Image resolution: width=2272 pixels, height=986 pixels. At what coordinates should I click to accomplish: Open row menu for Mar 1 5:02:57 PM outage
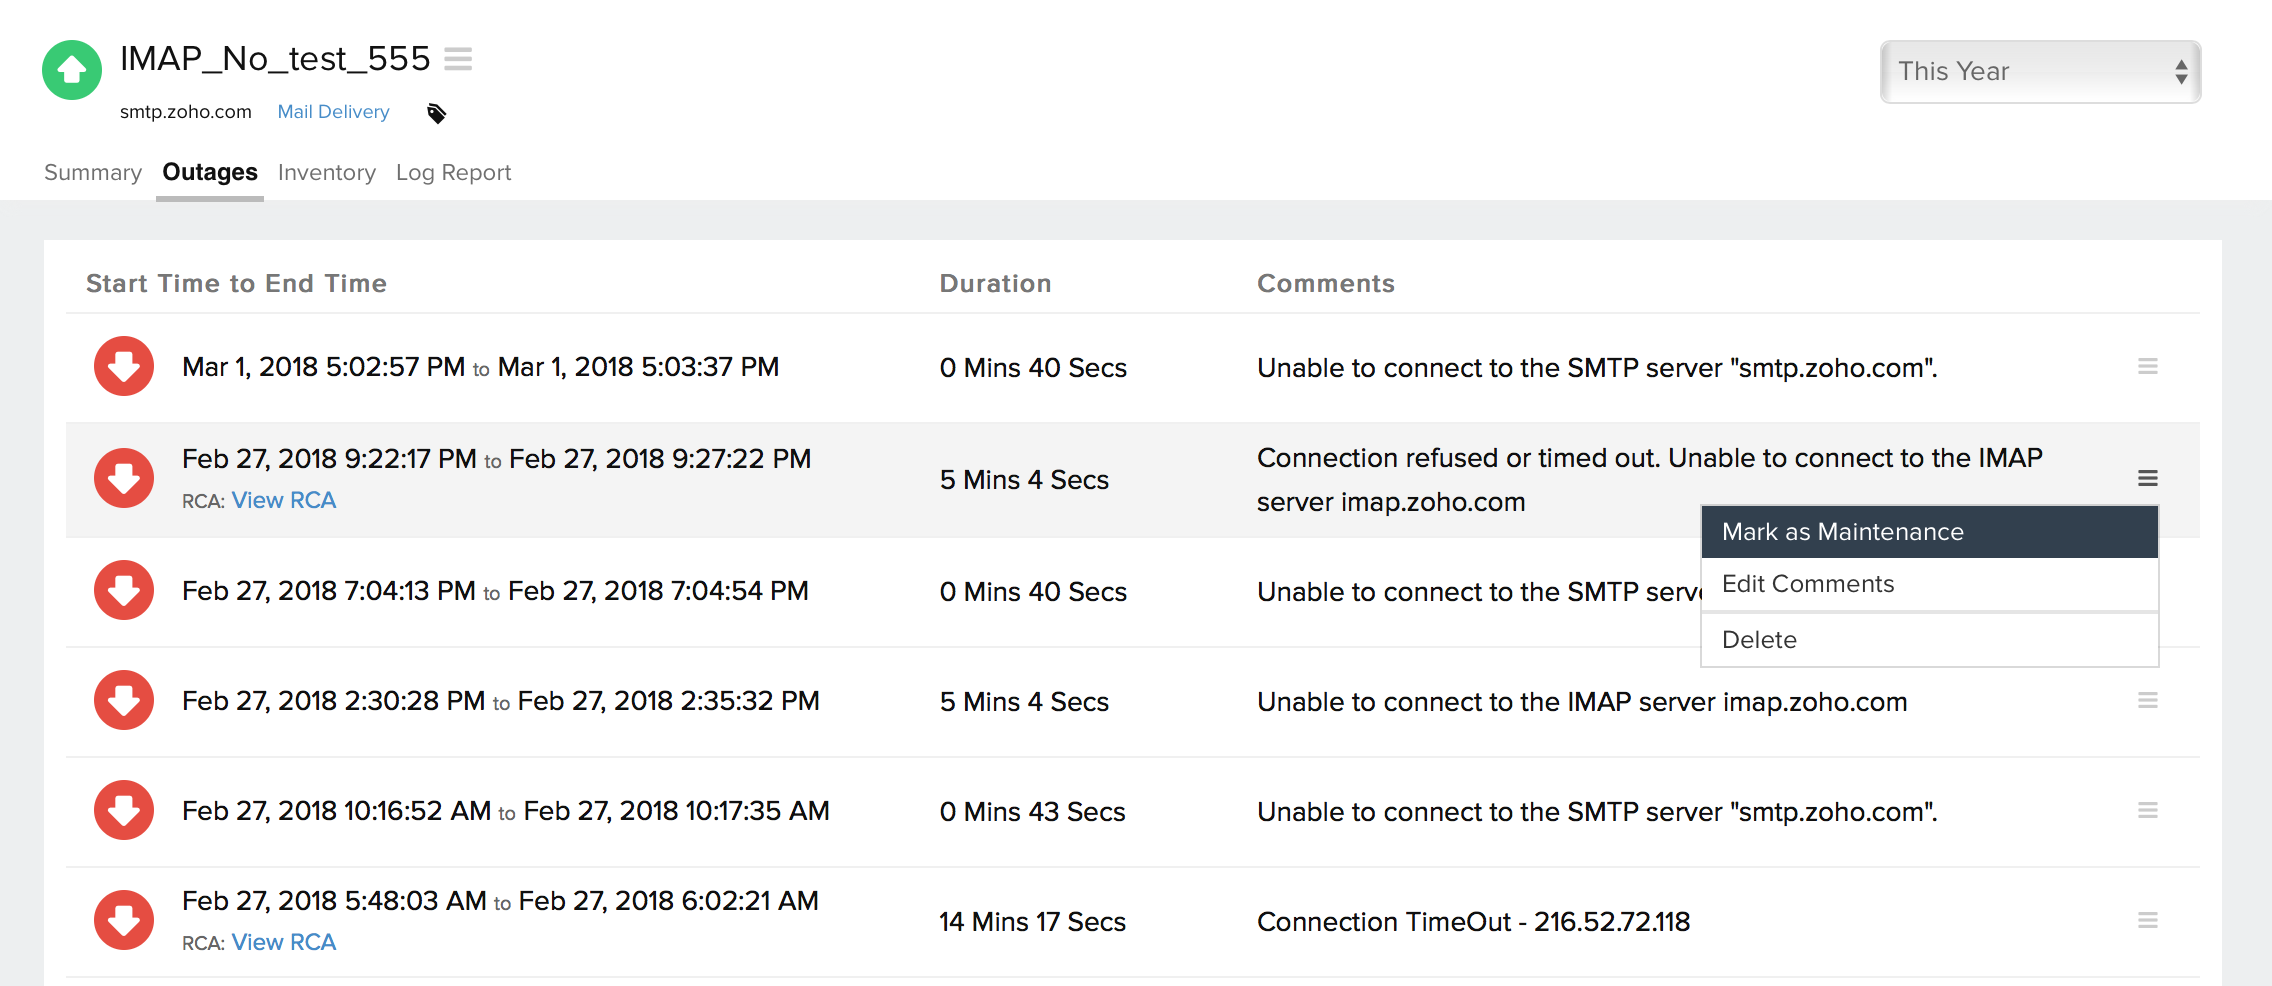(2147, 367)
